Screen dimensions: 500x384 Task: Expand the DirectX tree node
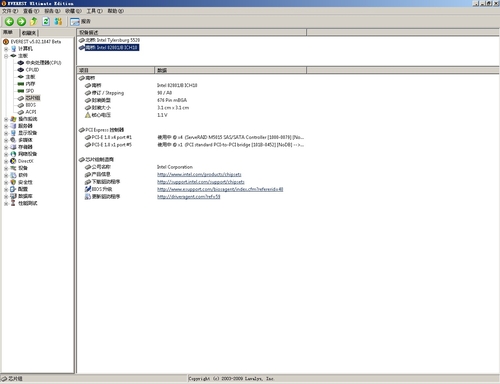pyautogui.click(x=6, y=161)
